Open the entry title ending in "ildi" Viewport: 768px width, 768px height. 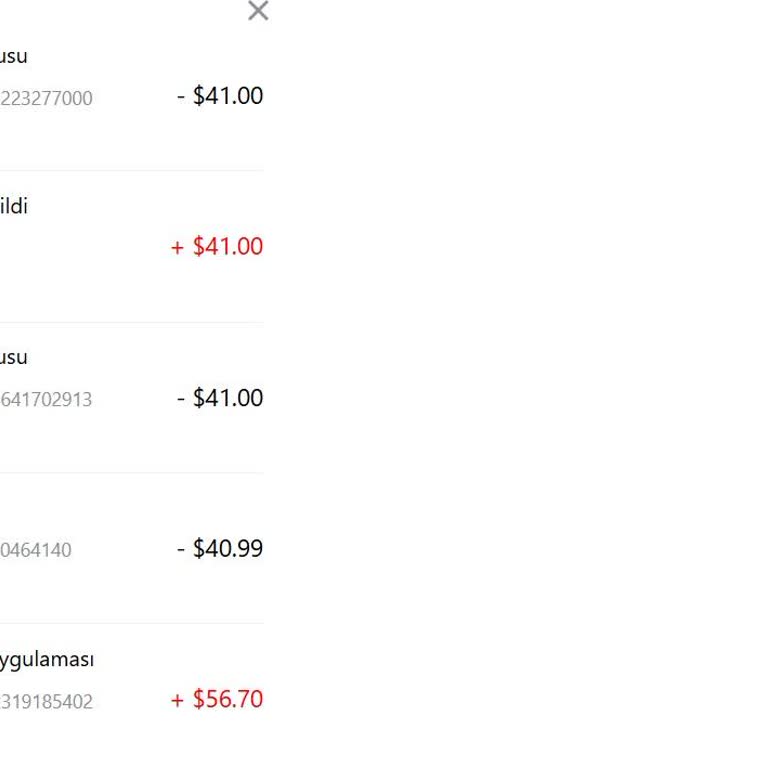click(x=14, y=207)
